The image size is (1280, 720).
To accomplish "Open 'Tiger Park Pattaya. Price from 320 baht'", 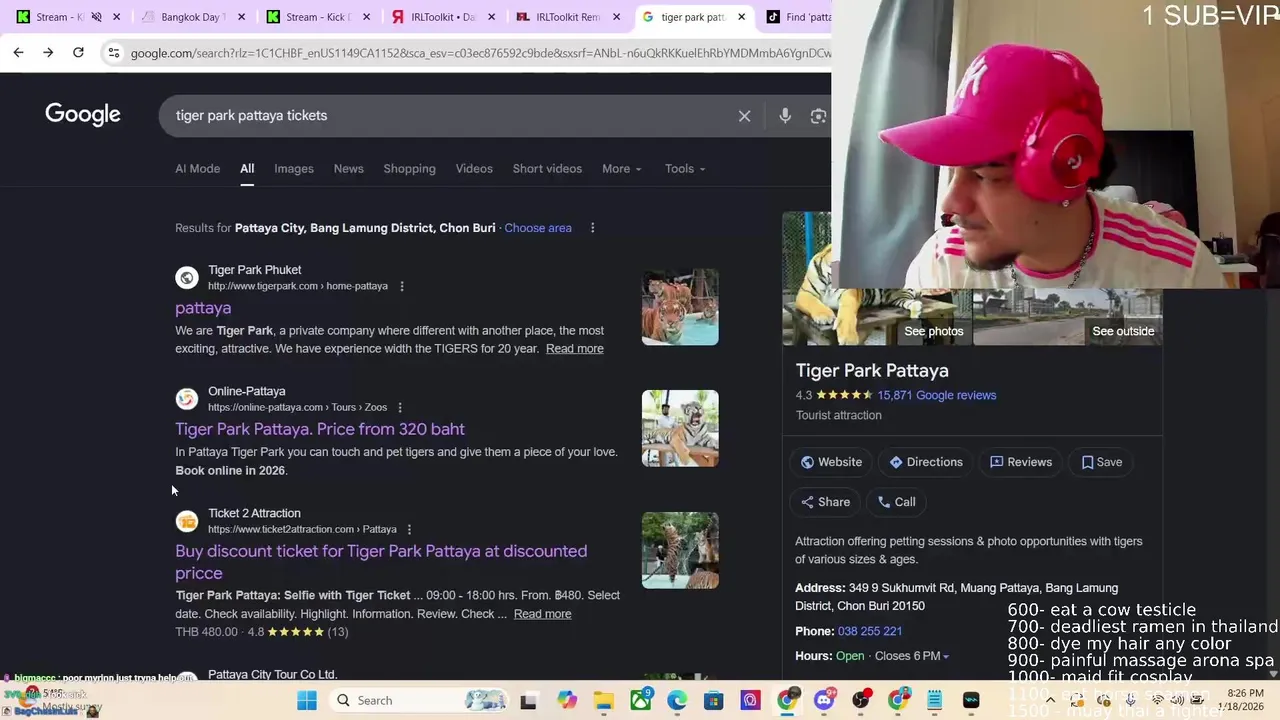I will pyautogui.click(x=320, y=429).
